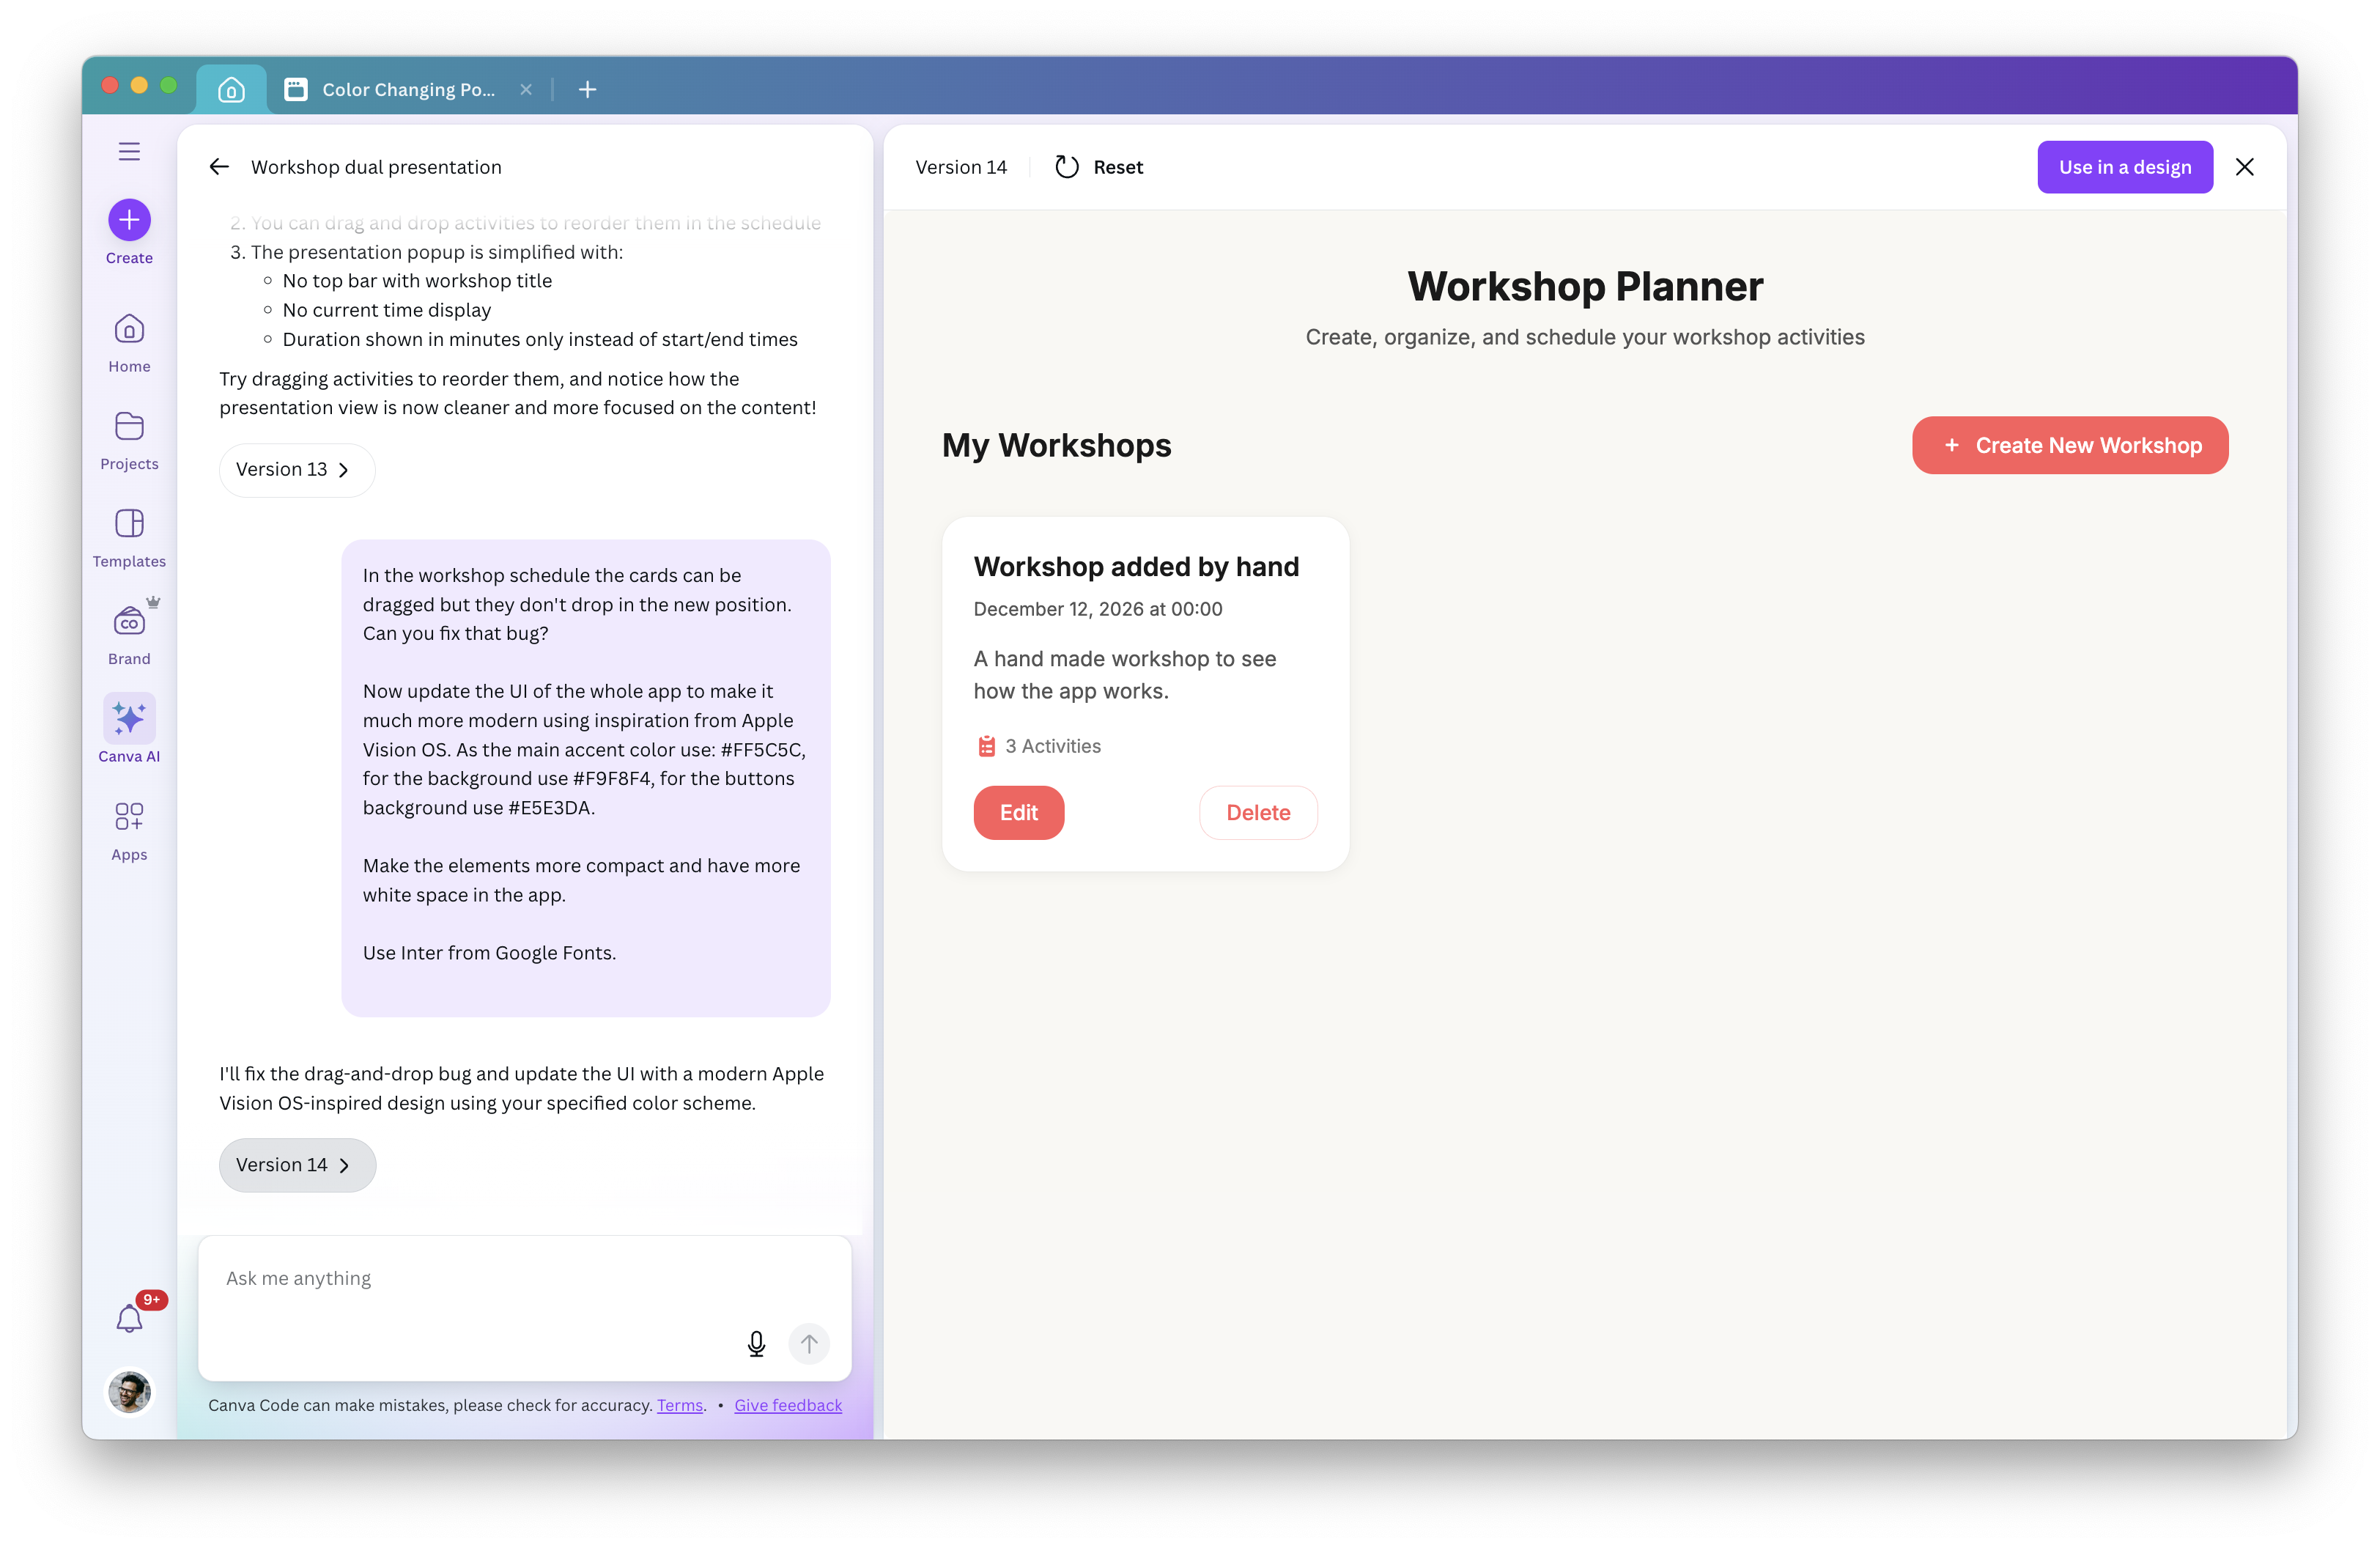Switch to Color Changing Po... tab
Viewport: 2380px width, 1548px height.
tap(408, 90)
